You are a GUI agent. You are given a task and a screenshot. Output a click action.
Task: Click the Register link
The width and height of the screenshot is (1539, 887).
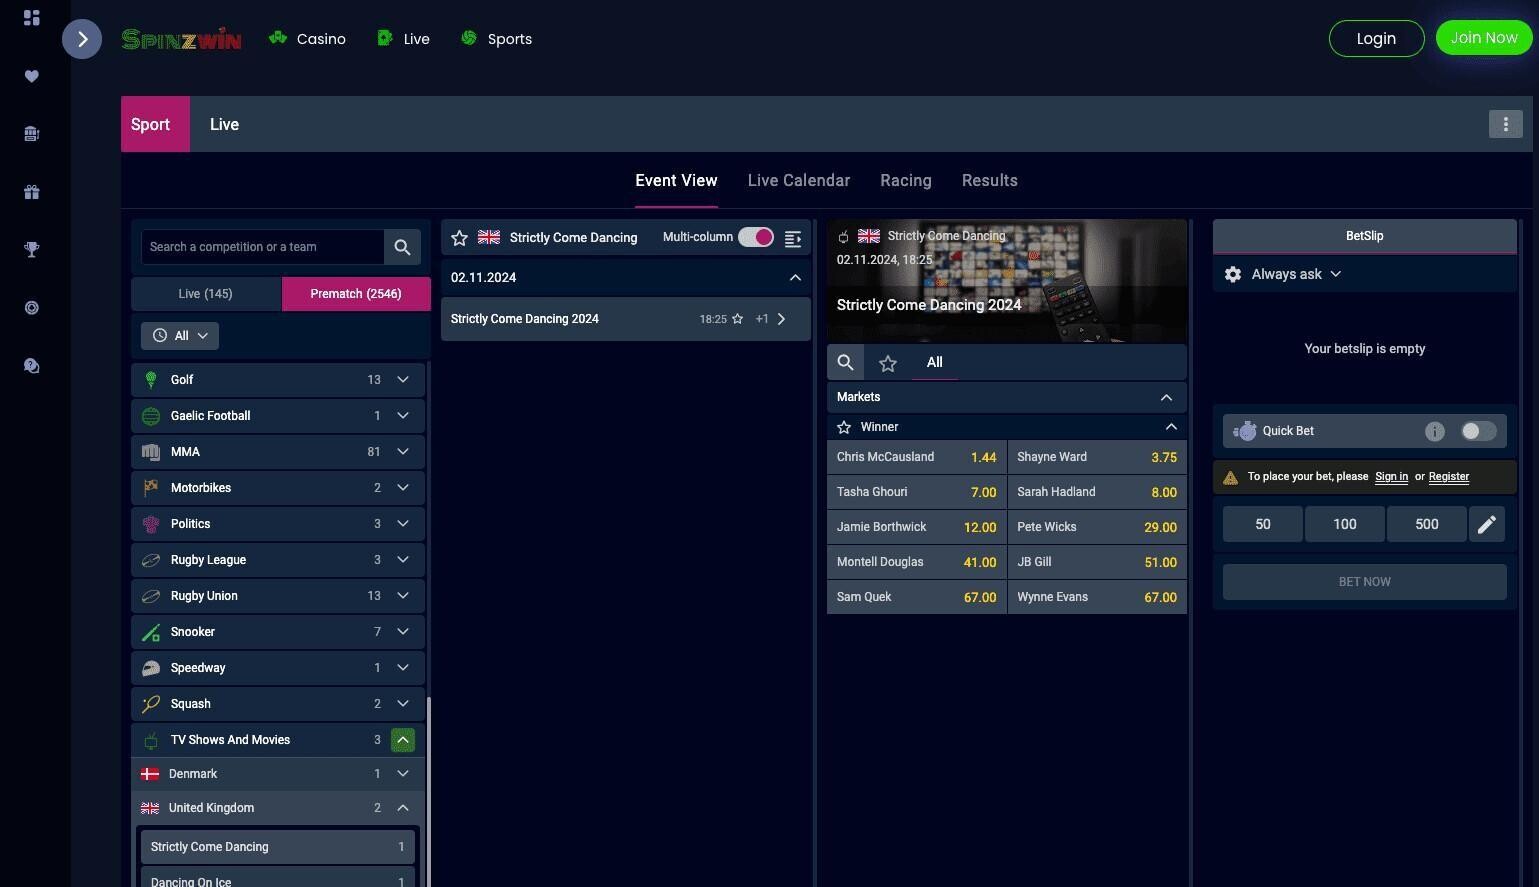tap(1449, 477)
